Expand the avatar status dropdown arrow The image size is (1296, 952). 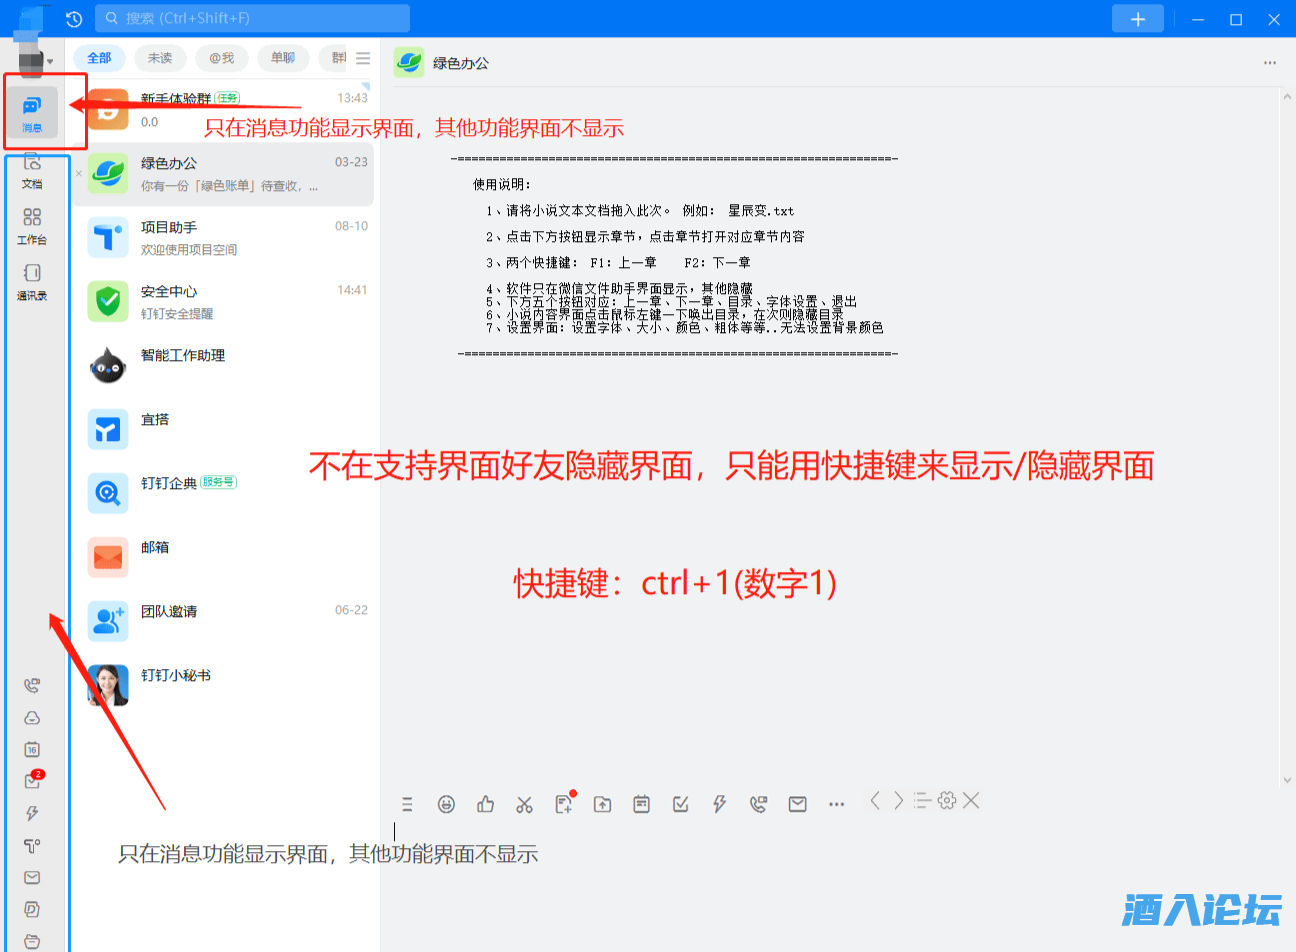coord(50,62)
